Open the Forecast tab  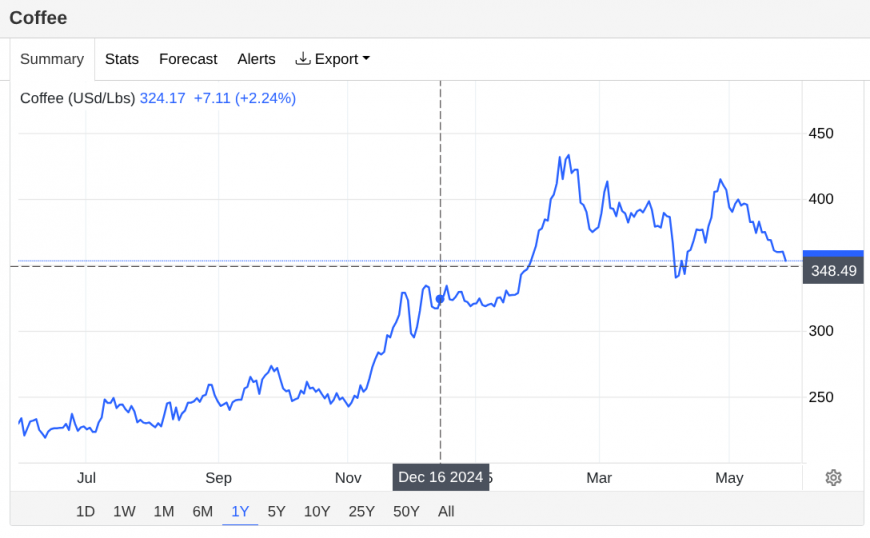(188, 59)
